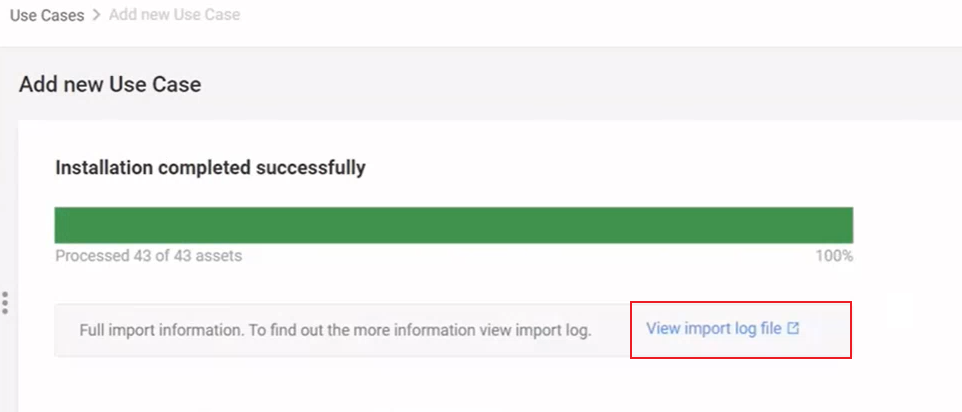
Task: Click the Processed 43 of 43 assets text
Action: coord(148,256)
